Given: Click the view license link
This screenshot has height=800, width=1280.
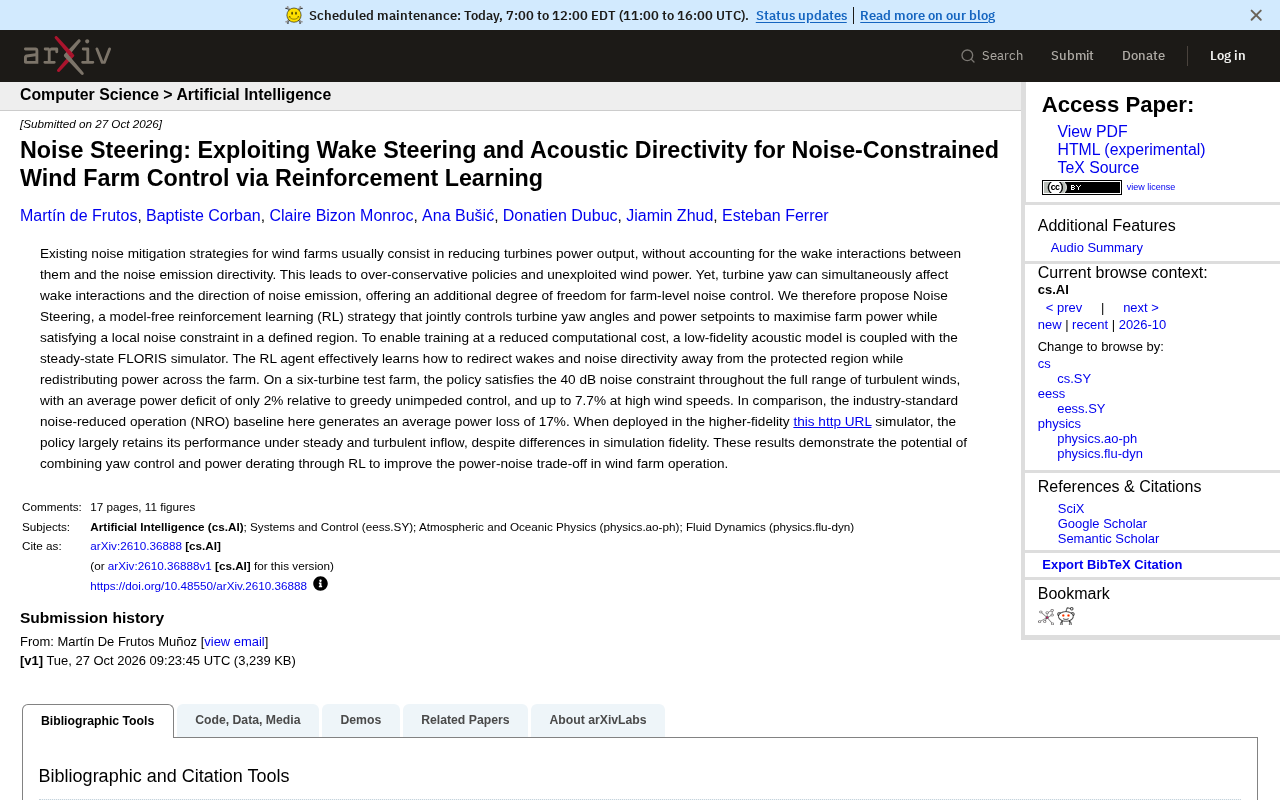Looking at the screenshot, I should tap(1151, 187).
